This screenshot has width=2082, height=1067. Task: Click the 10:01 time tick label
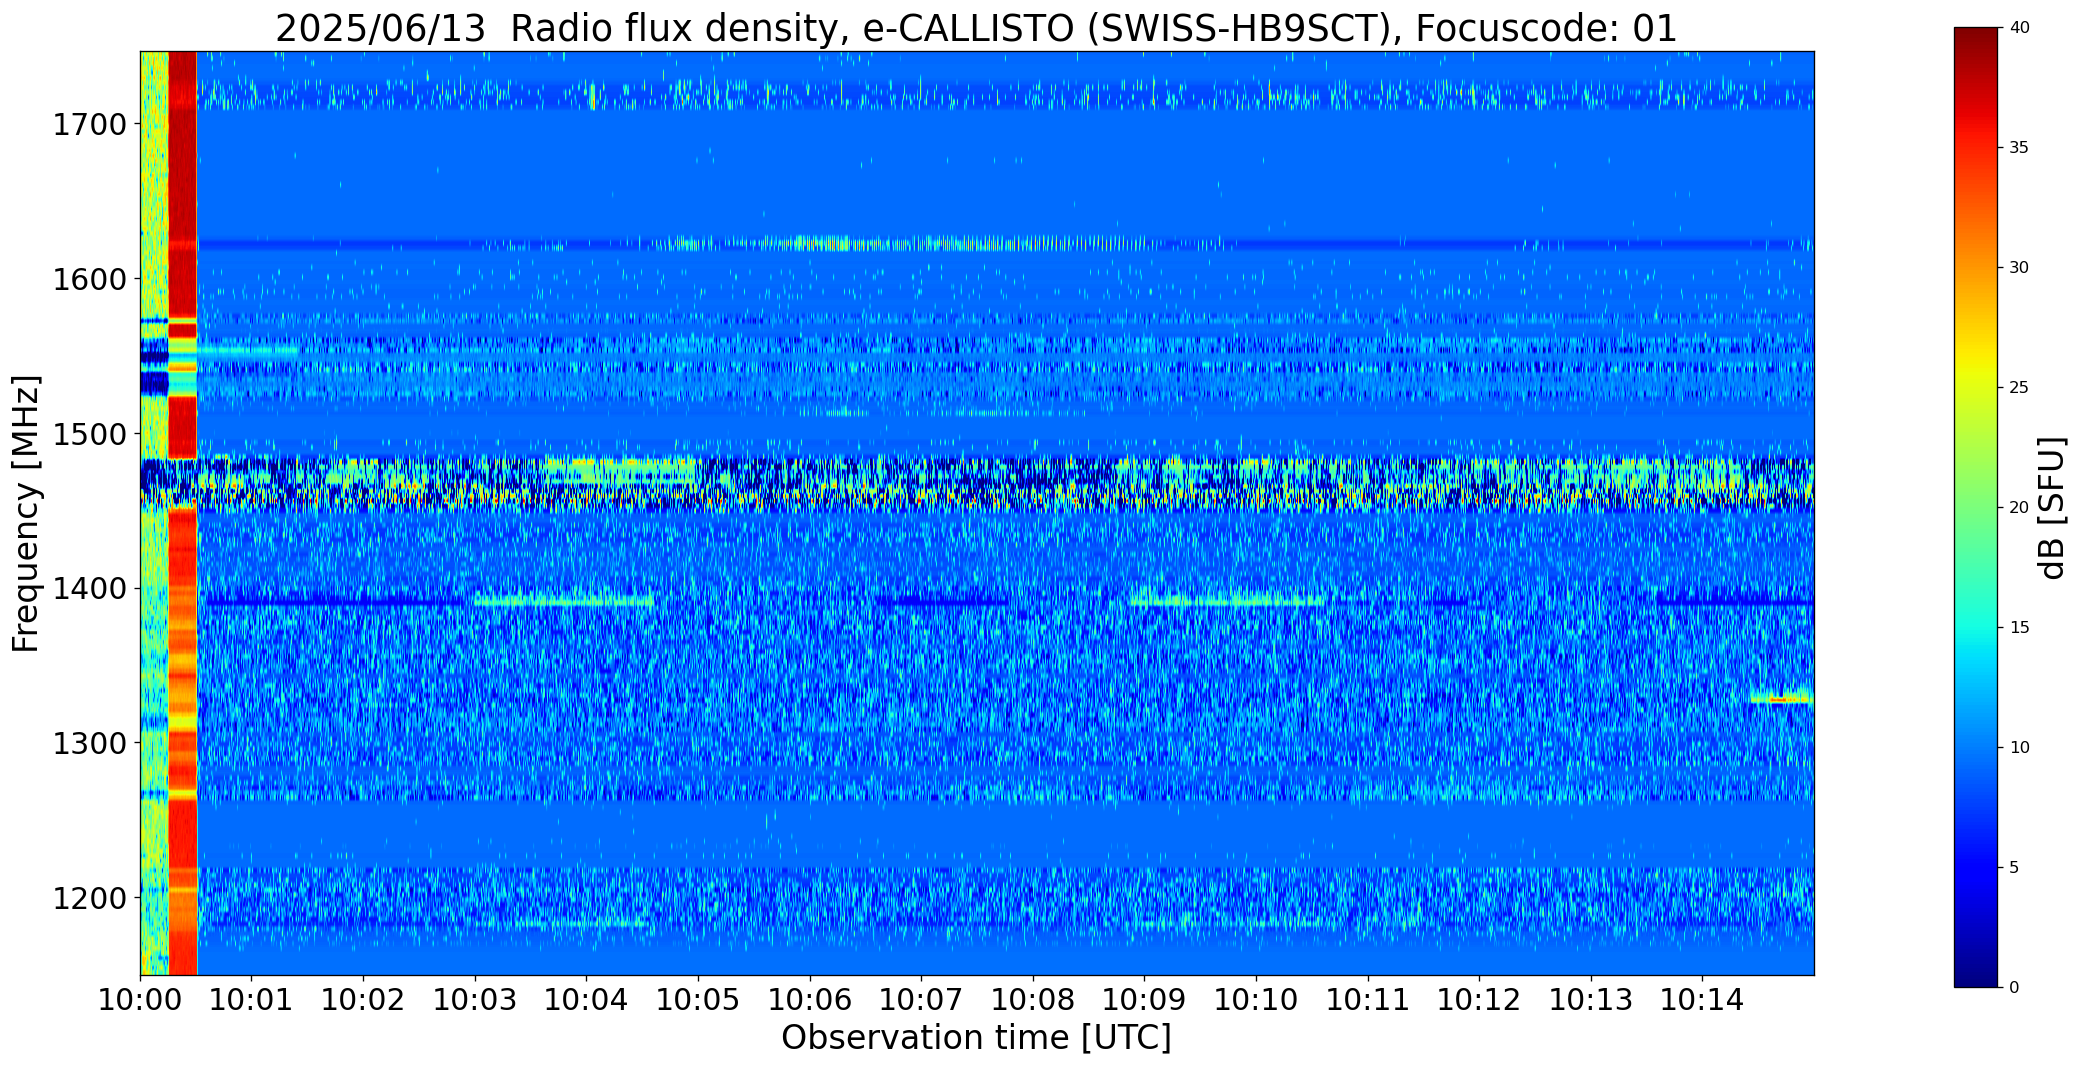click(251, 1000)
